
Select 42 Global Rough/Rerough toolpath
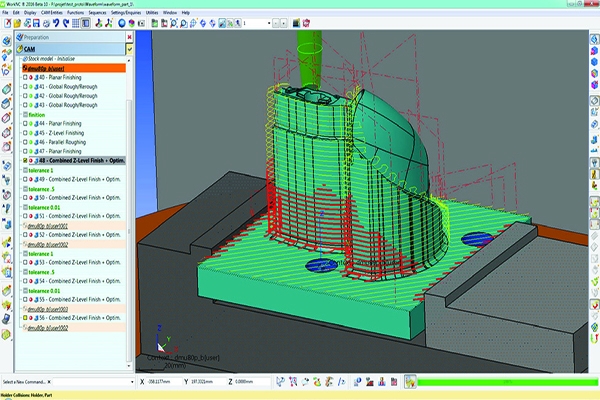69,96
